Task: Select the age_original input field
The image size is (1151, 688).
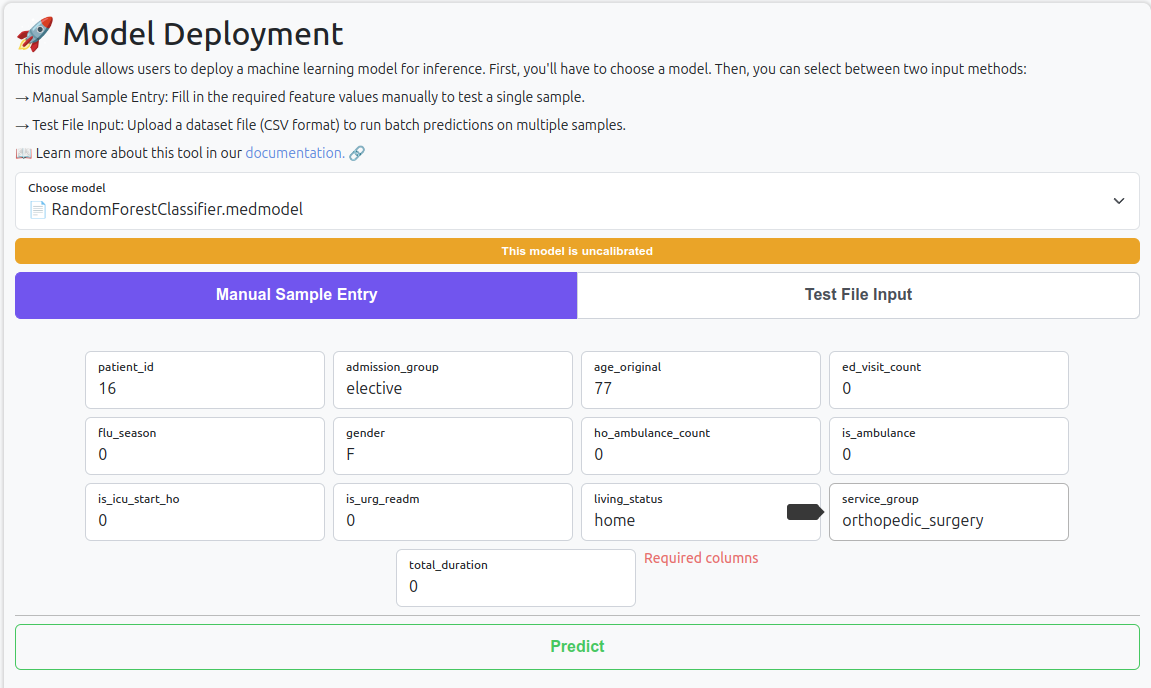Action: tap(700, 388)
